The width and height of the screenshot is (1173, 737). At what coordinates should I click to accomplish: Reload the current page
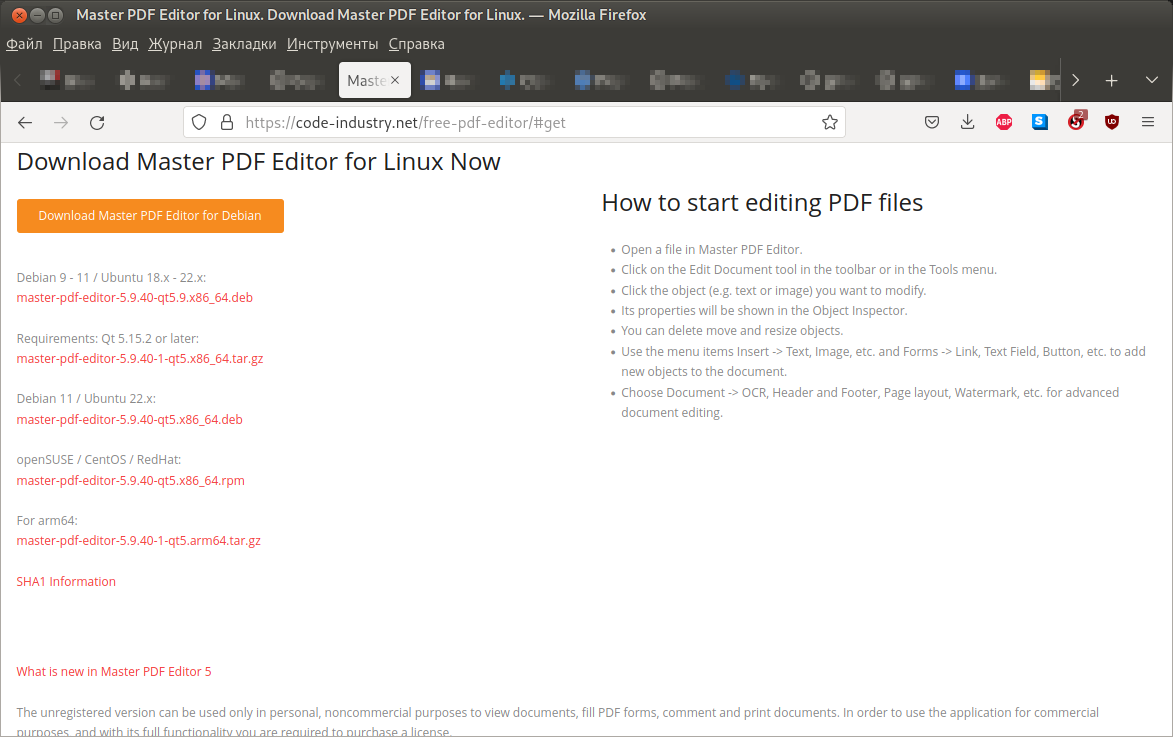pyautogui.click(x=97, y=122)
